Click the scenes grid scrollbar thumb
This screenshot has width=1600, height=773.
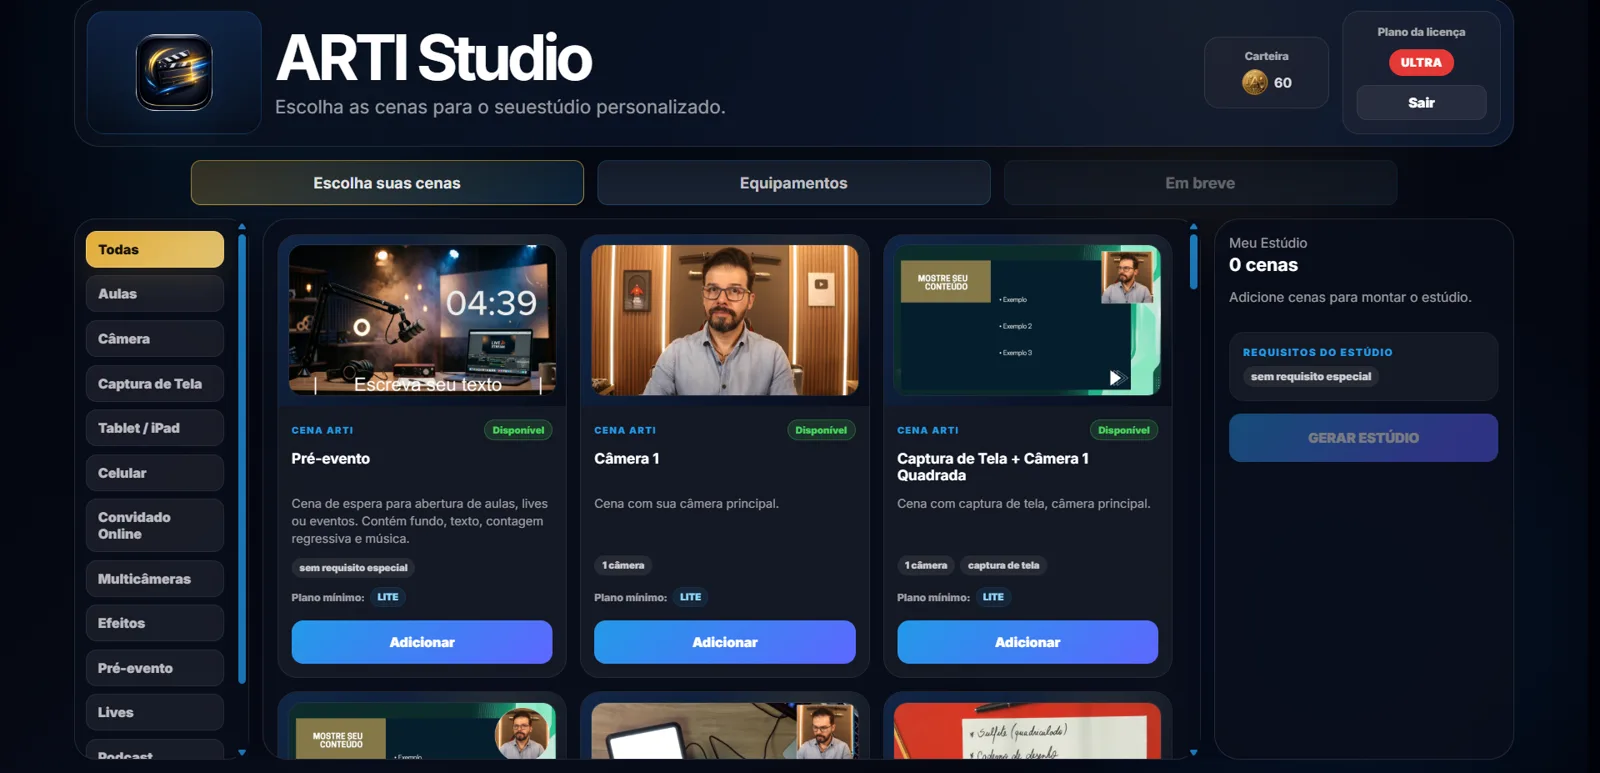pyautogui.click(x=1193, y=262)
